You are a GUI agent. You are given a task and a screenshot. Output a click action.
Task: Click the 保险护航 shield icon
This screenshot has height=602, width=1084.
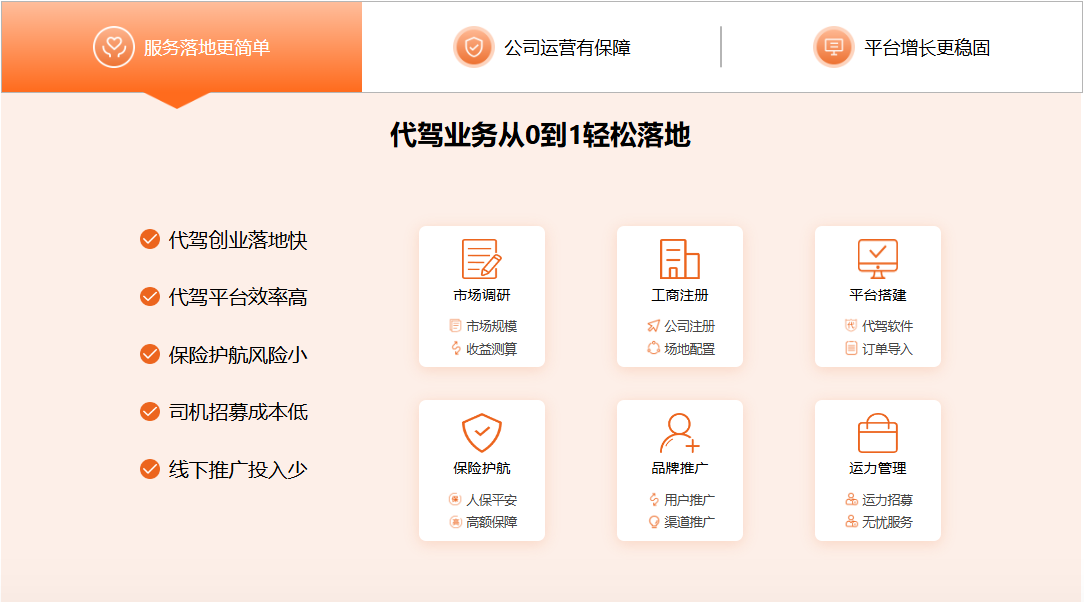(481, 433)
